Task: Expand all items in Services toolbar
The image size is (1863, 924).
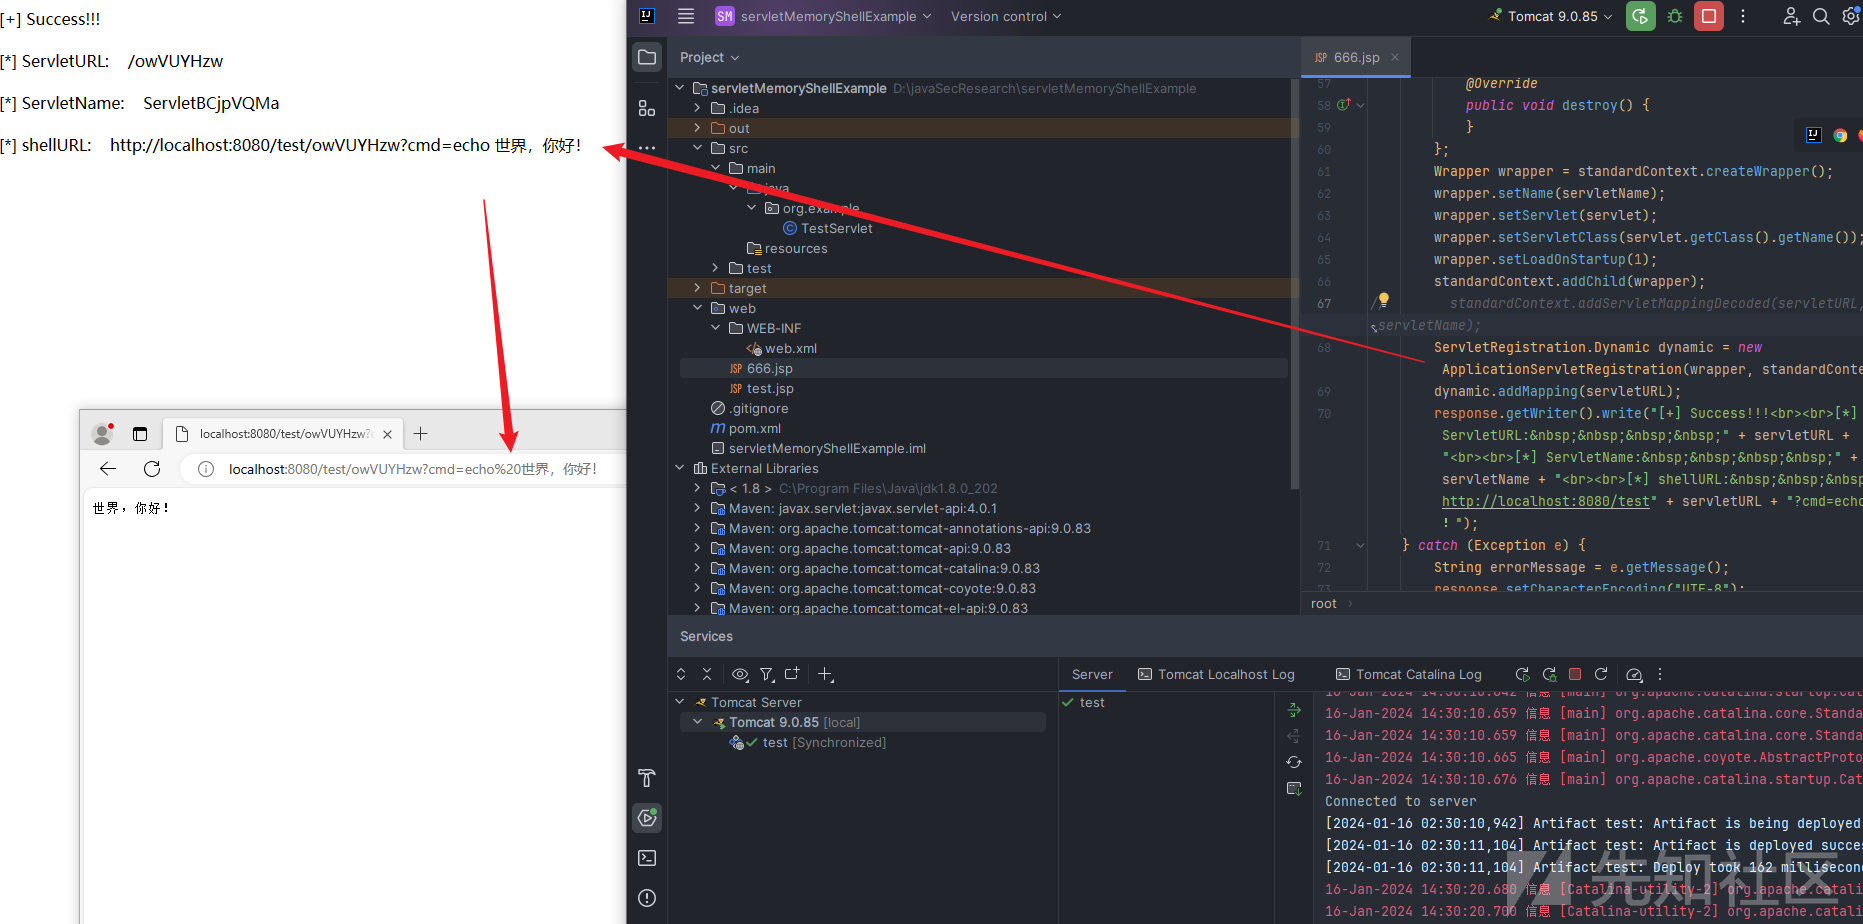Action: [681, 674]
